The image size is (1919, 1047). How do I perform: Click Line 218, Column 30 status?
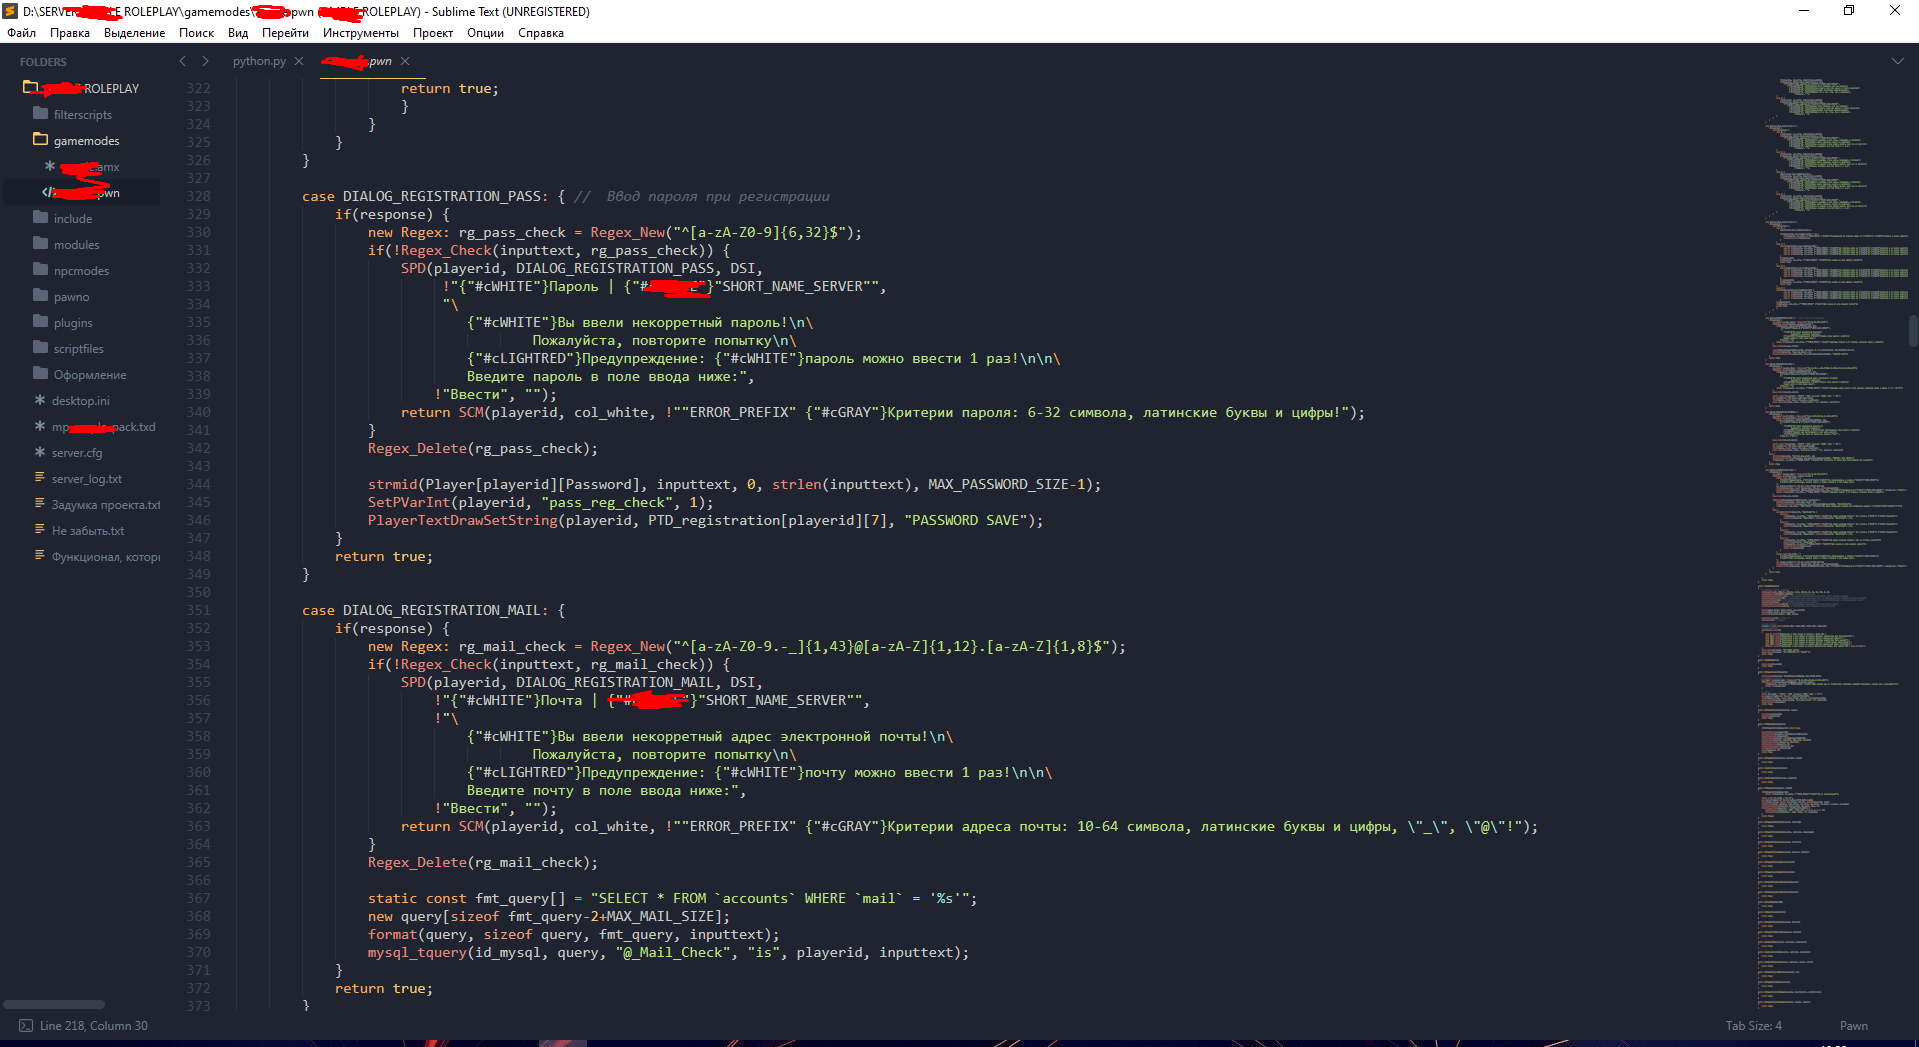click(x=94, y=1026)
